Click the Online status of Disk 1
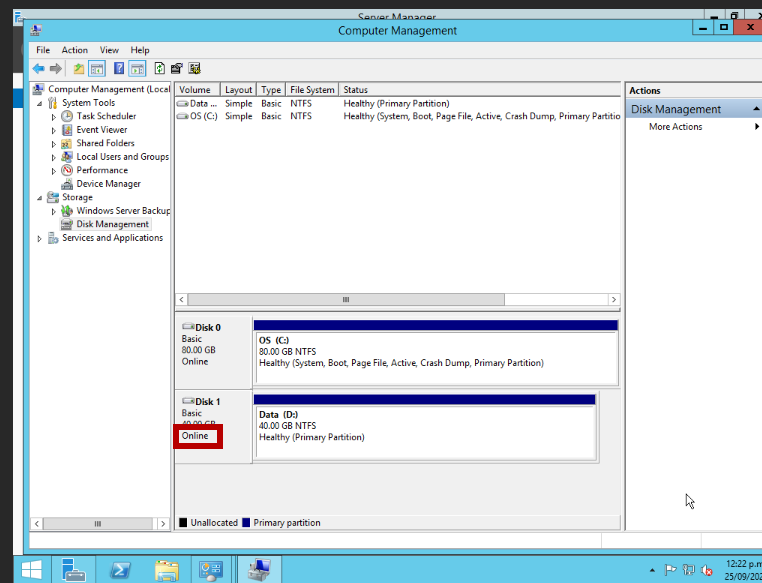 point(195,436)
